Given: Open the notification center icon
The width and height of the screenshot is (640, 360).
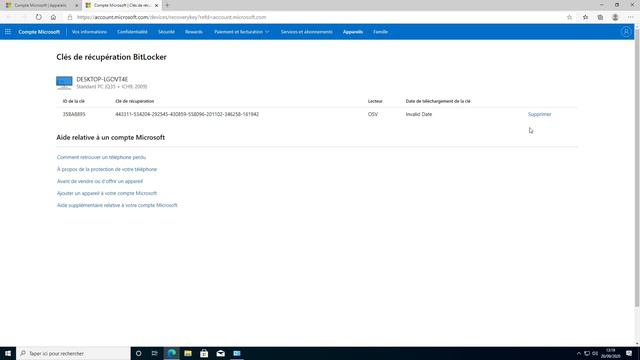Looking at the screenshot, I should click(629, 353).
